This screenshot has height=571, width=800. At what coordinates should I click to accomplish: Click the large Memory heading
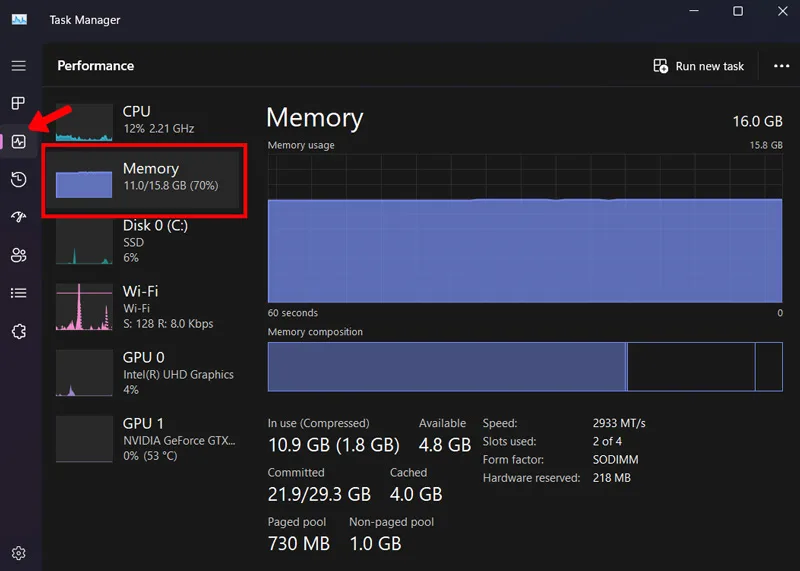pos(314,118)
